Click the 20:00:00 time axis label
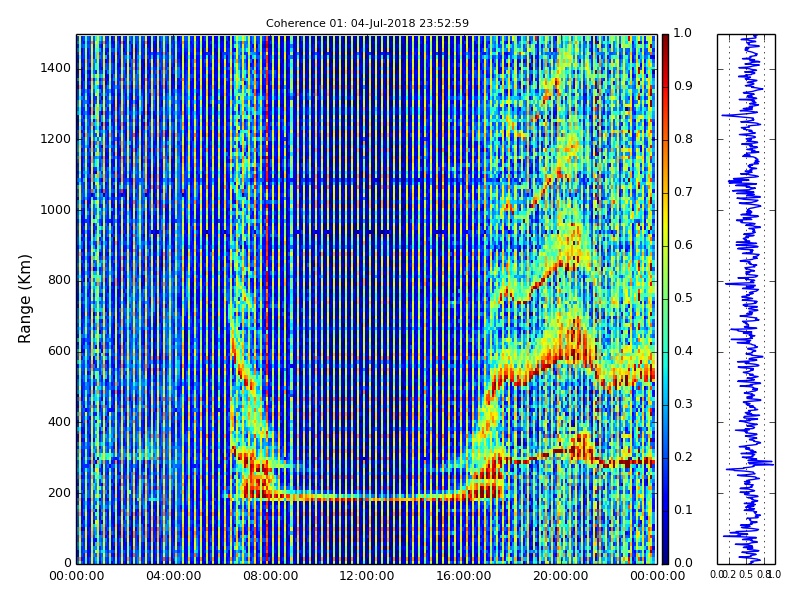This screenshot has width=800, height=600. pos(561,576)
